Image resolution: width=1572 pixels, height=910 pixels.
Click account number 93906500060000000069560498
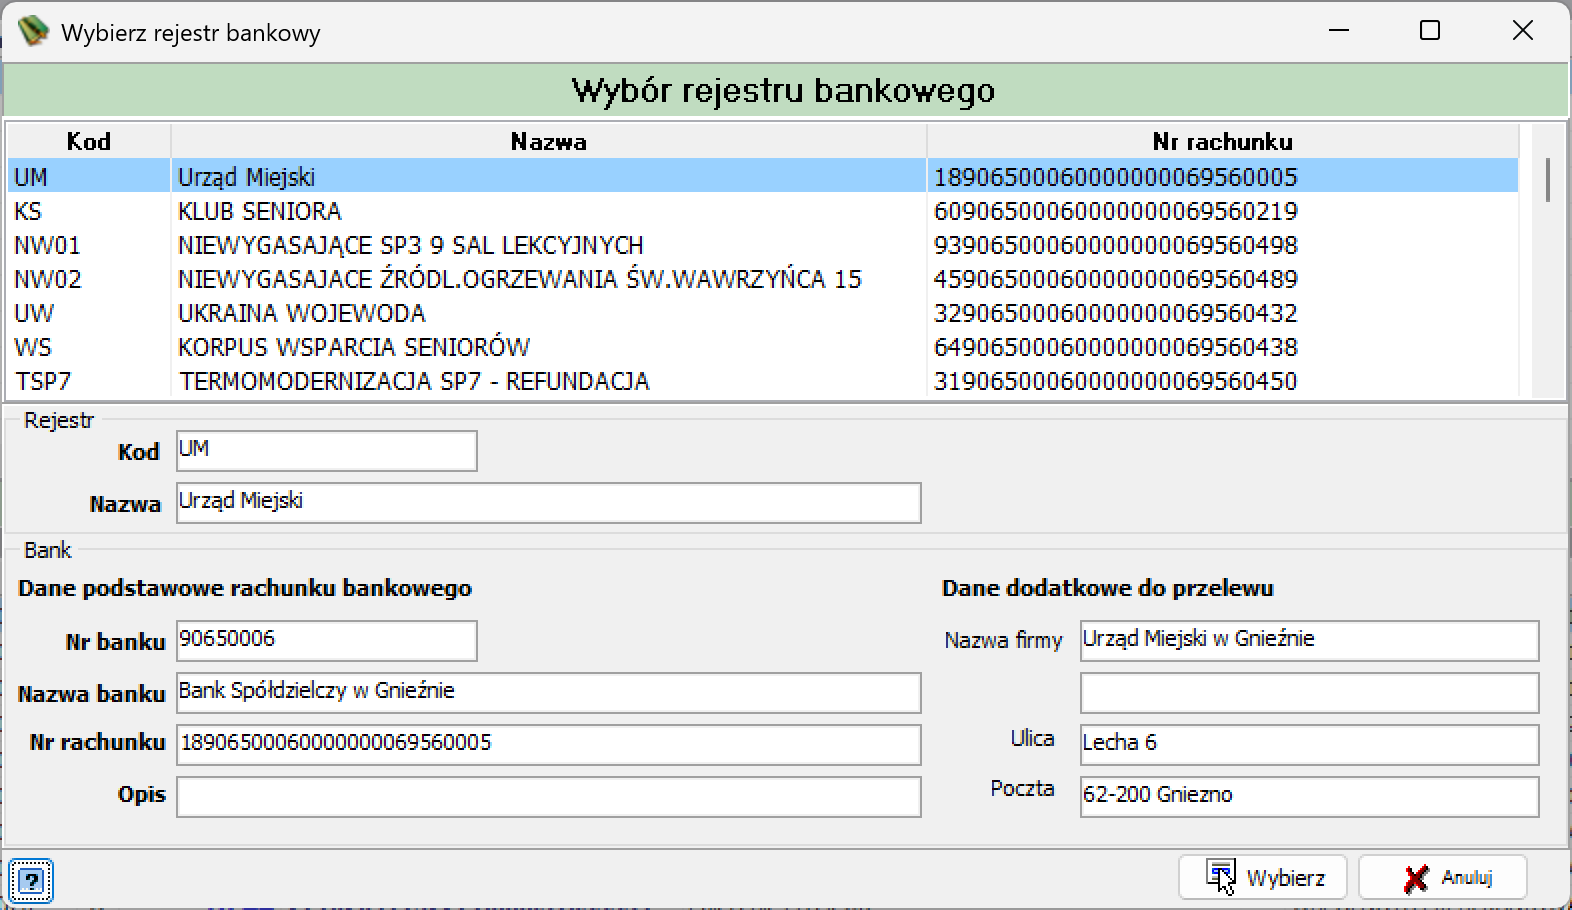(x=1115, y=245)
